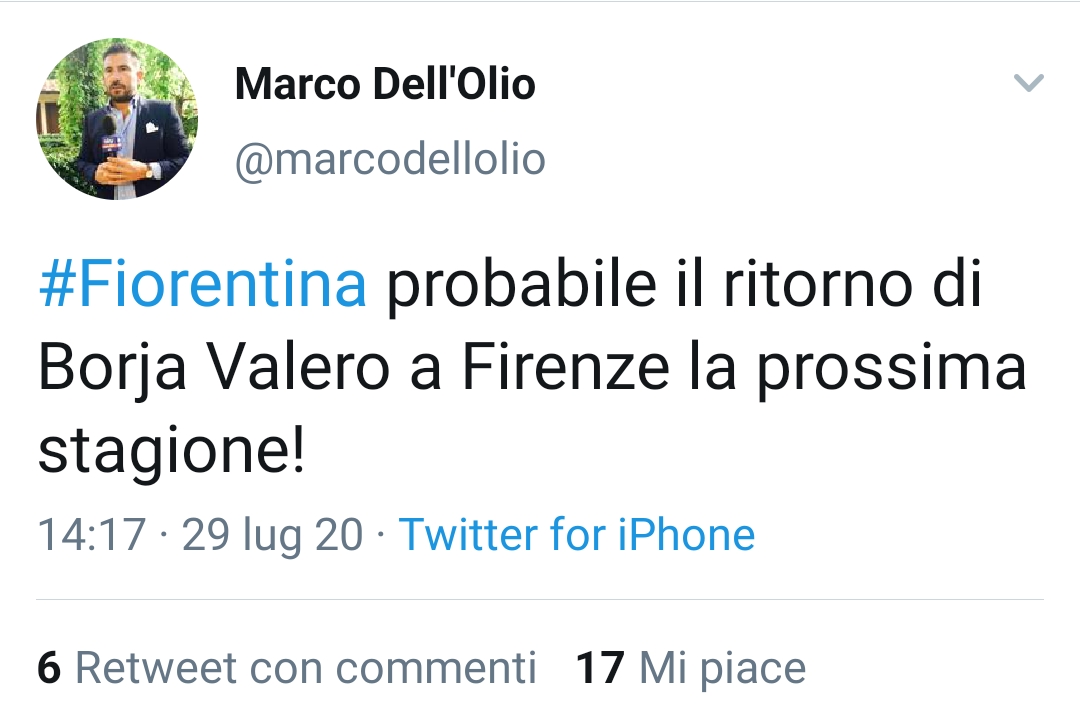
Task: Click the word ritorno in tweet
Action: pos(818,283)
